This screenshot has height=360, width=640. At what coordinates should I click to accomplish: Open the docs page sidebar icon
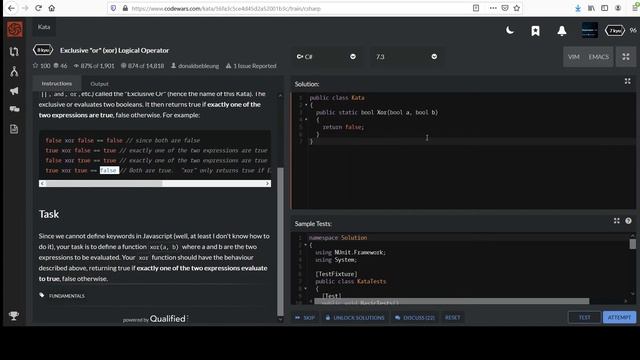[14, 129]
